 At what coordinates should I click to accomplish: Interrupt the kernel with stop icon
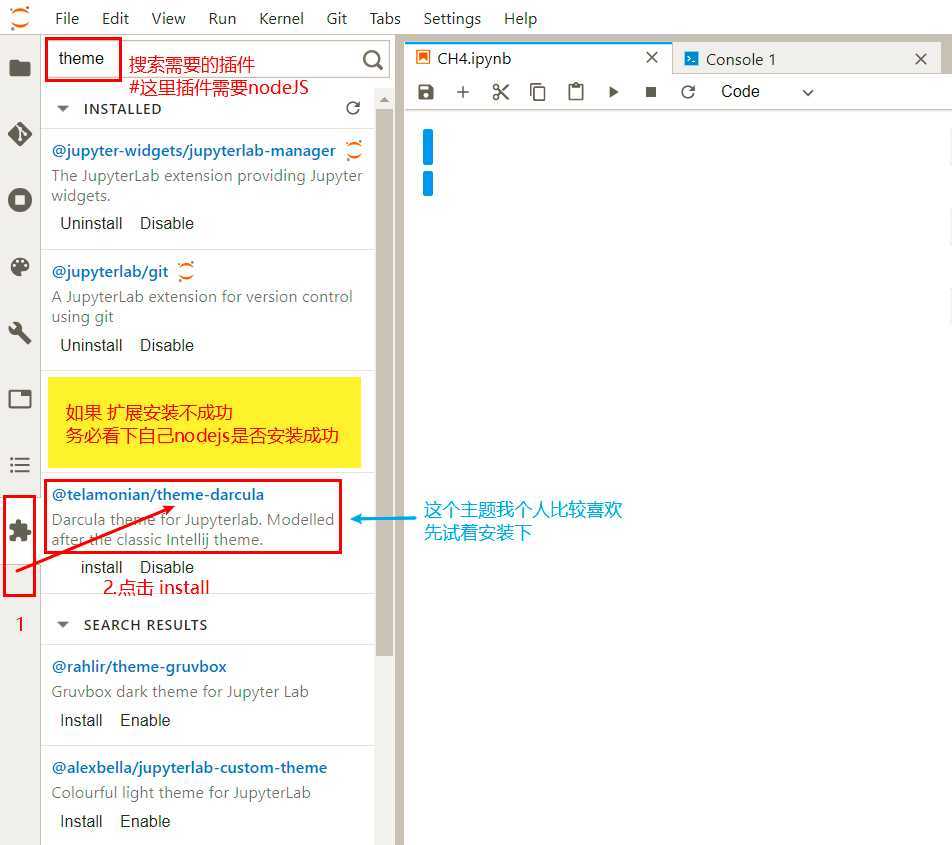[x=651, y=92]
